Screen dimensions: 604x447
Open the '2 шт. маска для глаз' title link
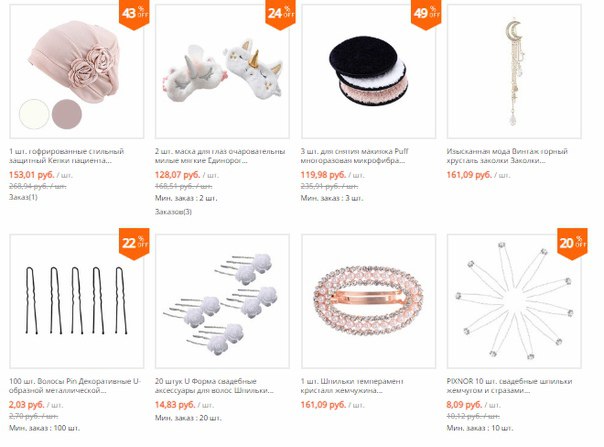coord(220,156)
